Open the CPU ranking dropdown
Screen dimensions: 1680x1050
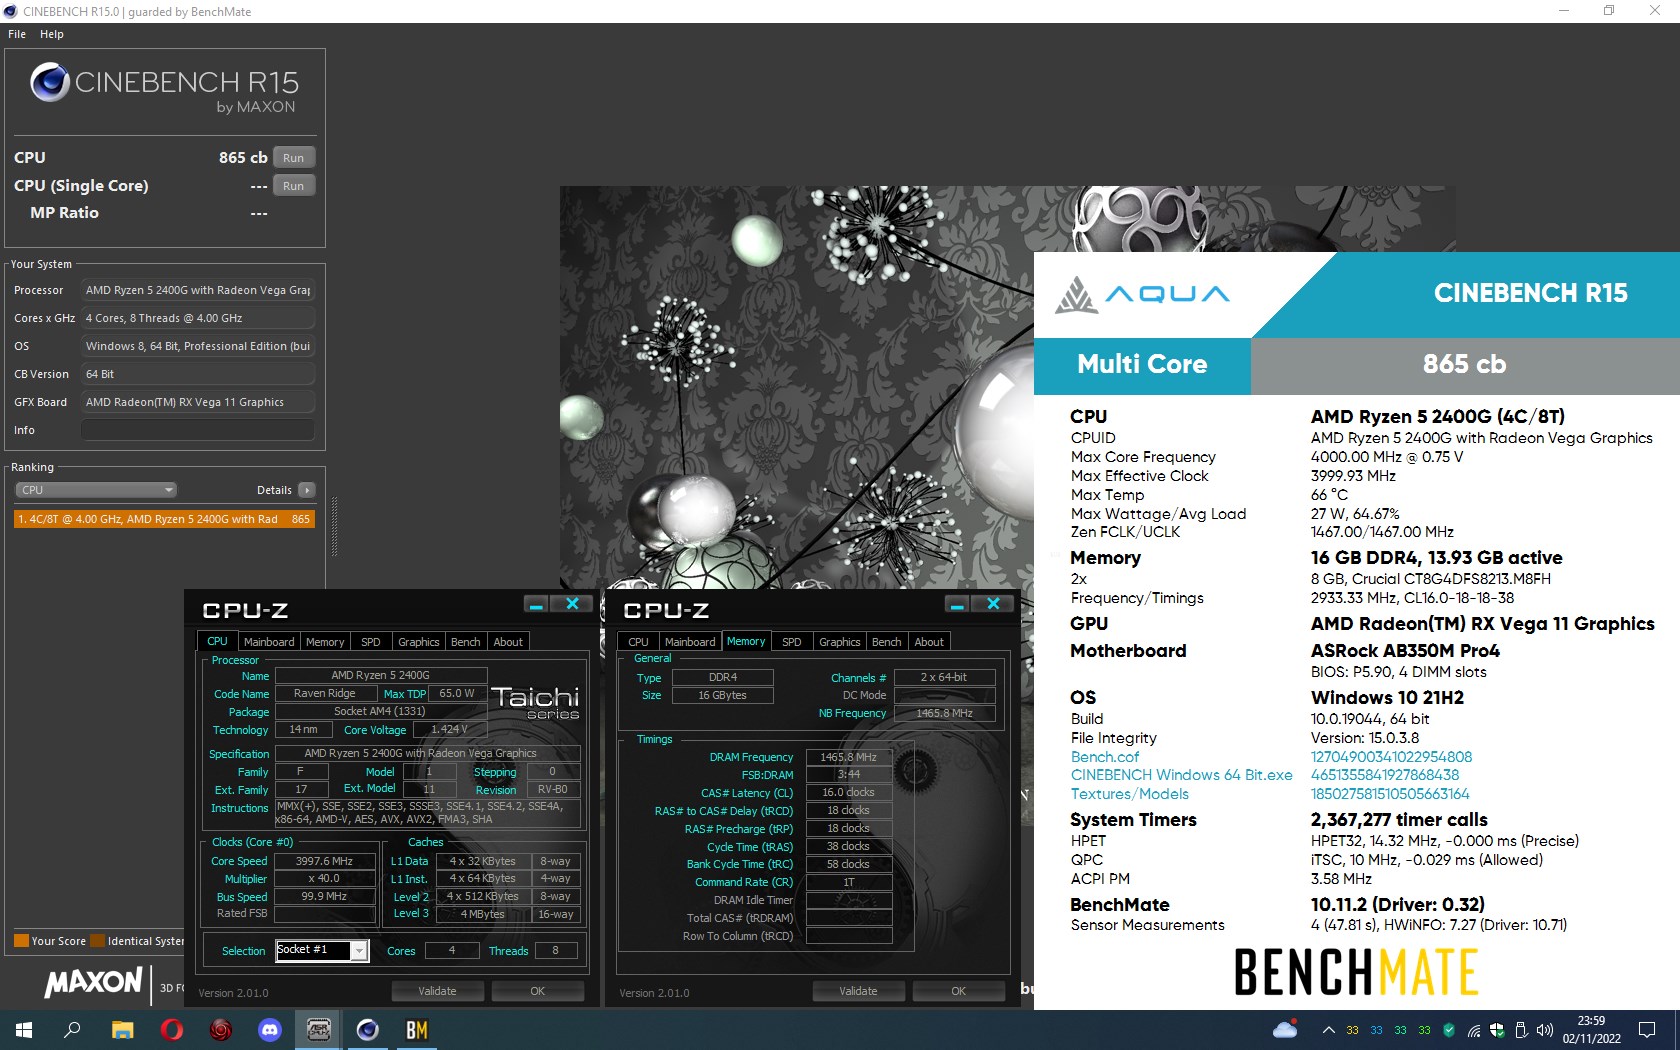tap(96, 490)
